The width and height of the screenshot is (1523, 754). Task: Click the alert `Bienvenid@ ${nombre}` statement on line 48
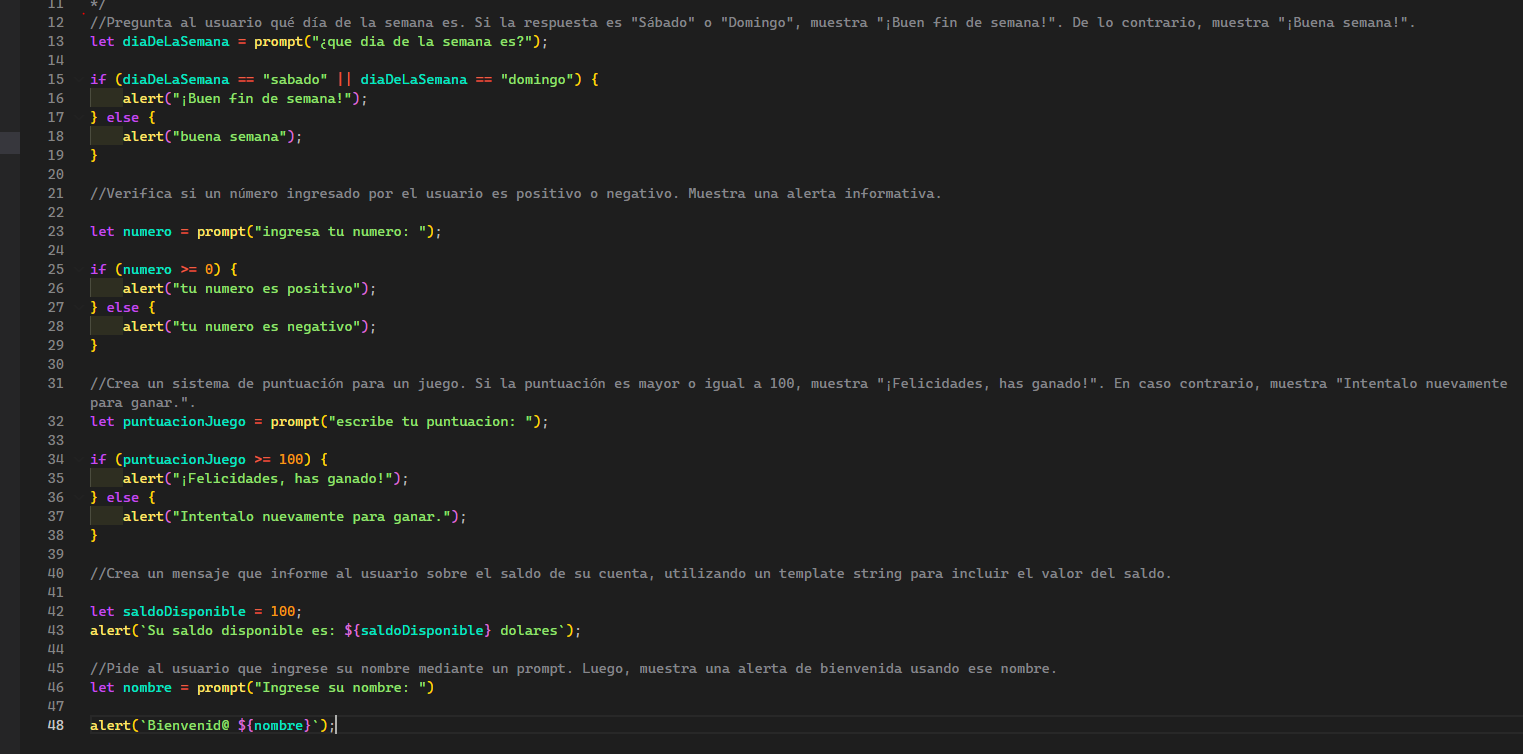pos(213,725)
